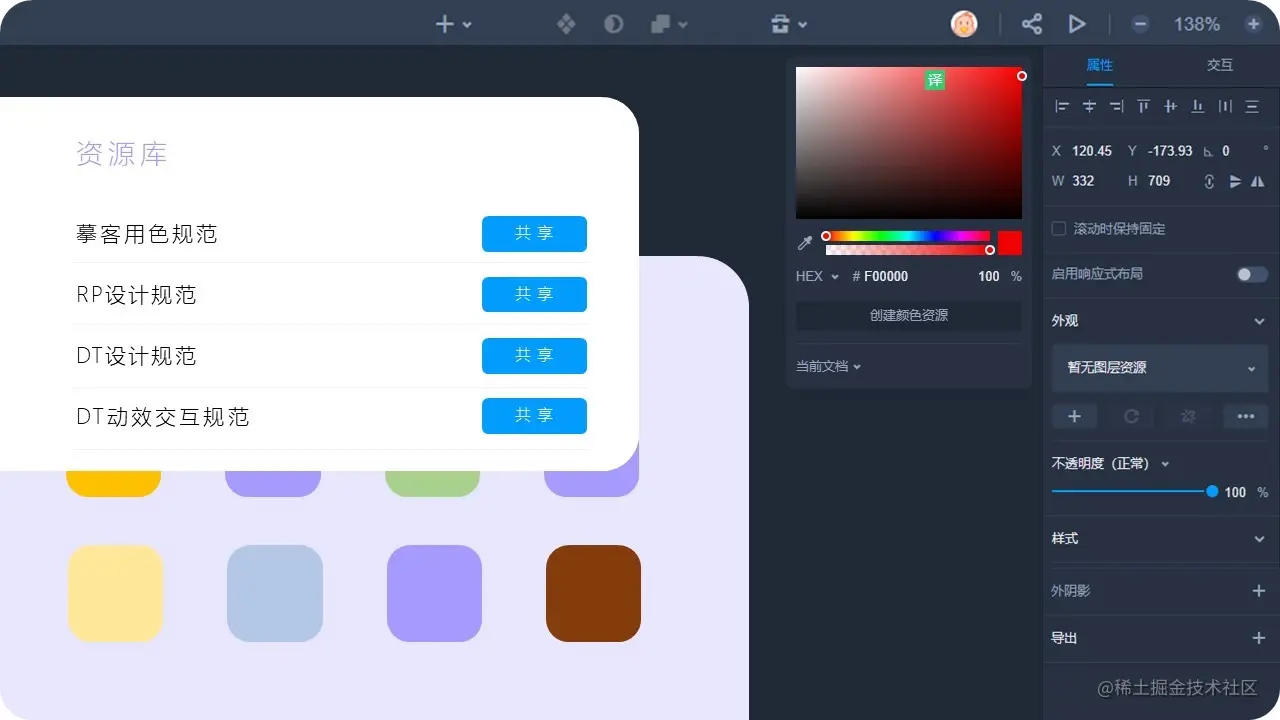Adjust the 不透明度 opacity slider
The image size is (1280, 720).
click(1134, 491)
